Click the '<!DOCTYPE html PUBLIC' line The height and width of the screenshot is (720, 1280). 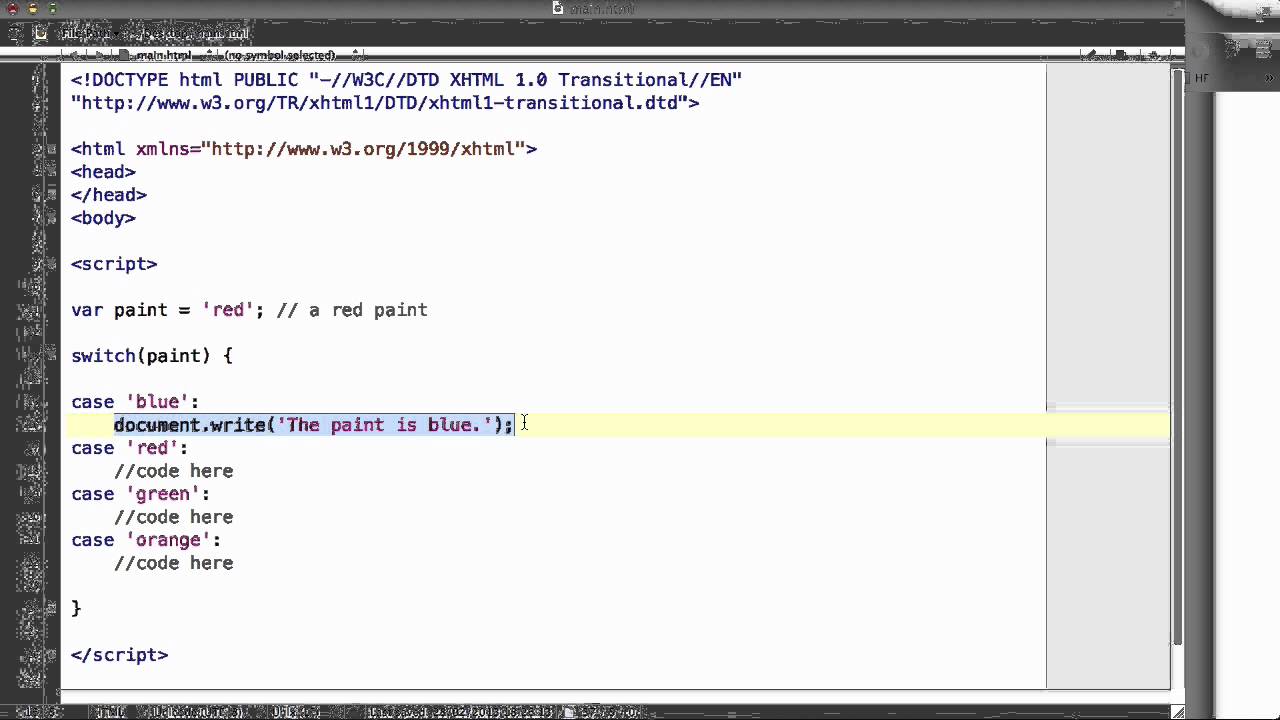coord(406,80)
